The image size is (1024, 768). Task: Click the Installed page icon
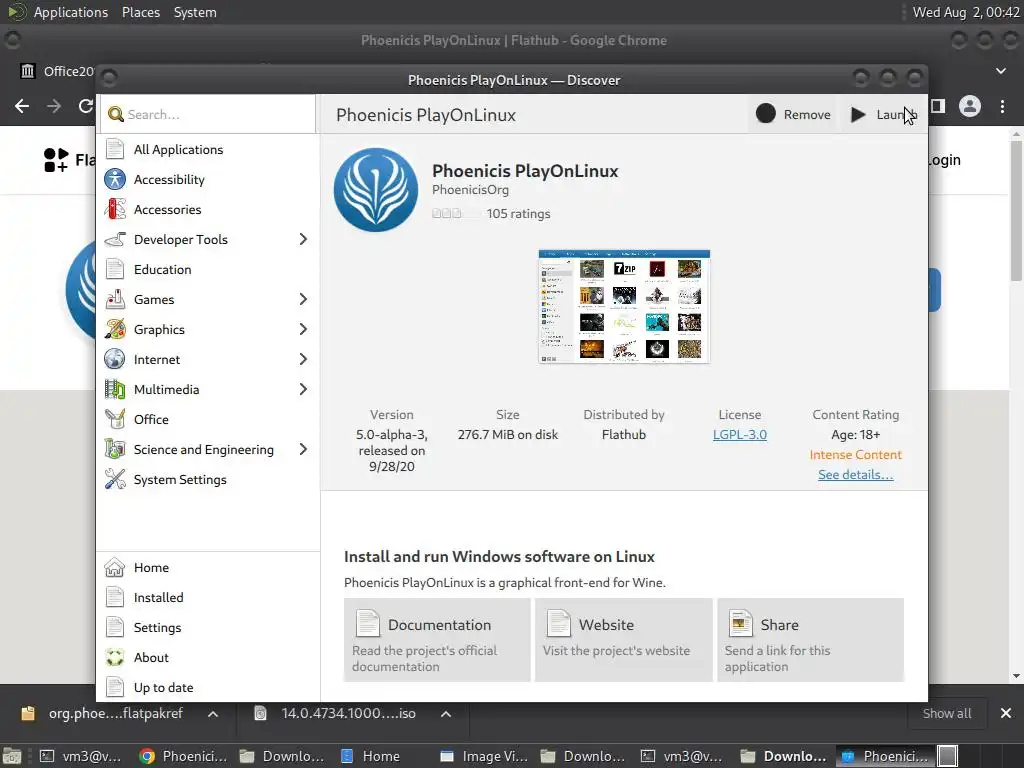pos(115,598)
